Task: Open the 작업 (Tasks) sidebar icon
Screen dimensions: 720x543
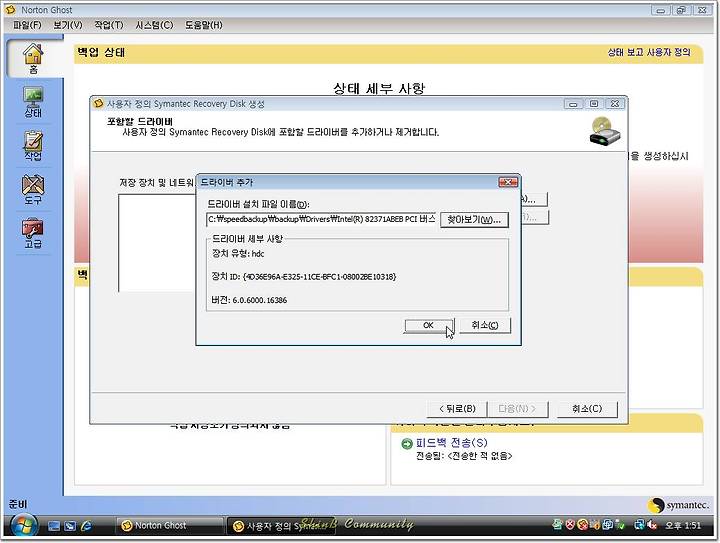Action: [33, 146]
